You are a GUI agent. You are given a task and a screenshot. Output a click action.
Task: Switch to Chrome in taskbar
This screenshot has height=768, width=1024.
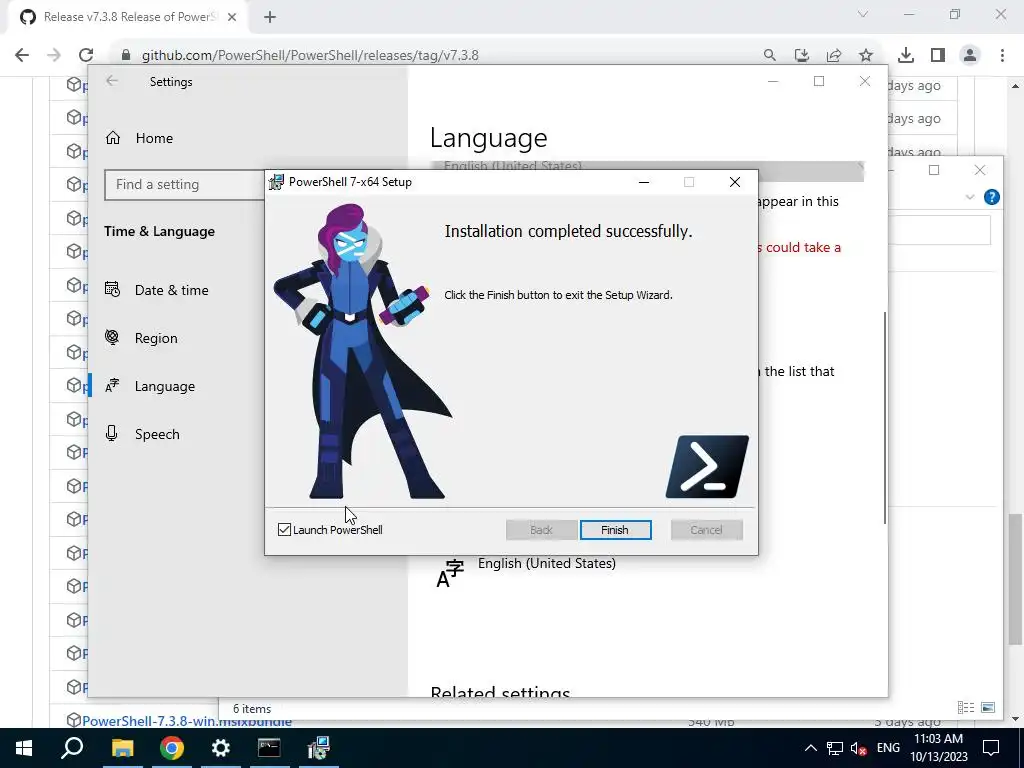172,748
